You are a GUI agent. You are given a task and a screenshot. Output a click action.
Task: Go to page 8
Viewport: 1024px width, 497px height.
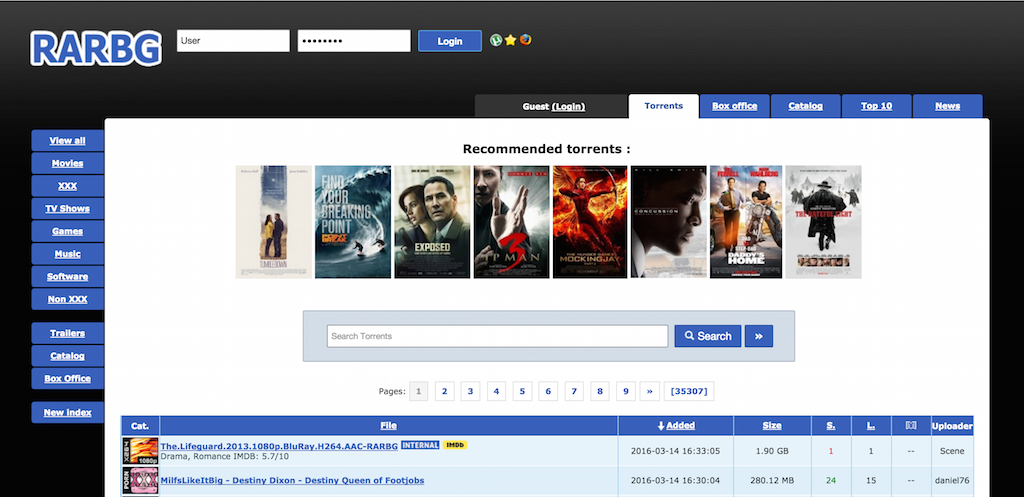tap(600, 391)
